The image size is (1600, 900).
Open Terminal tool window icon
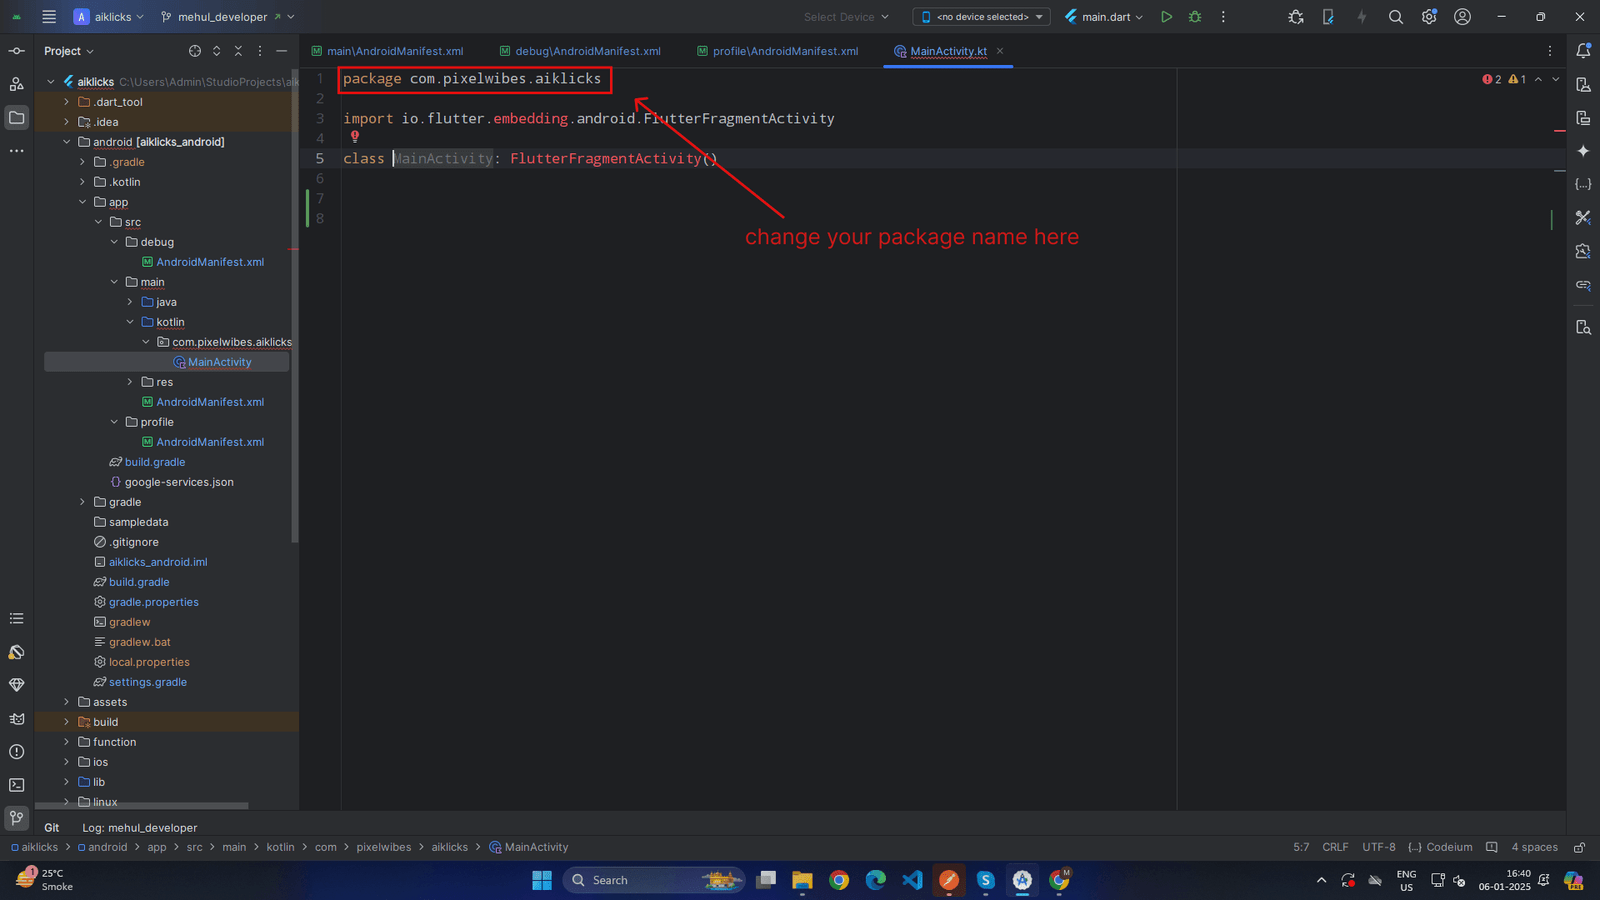tap(17, 785)
